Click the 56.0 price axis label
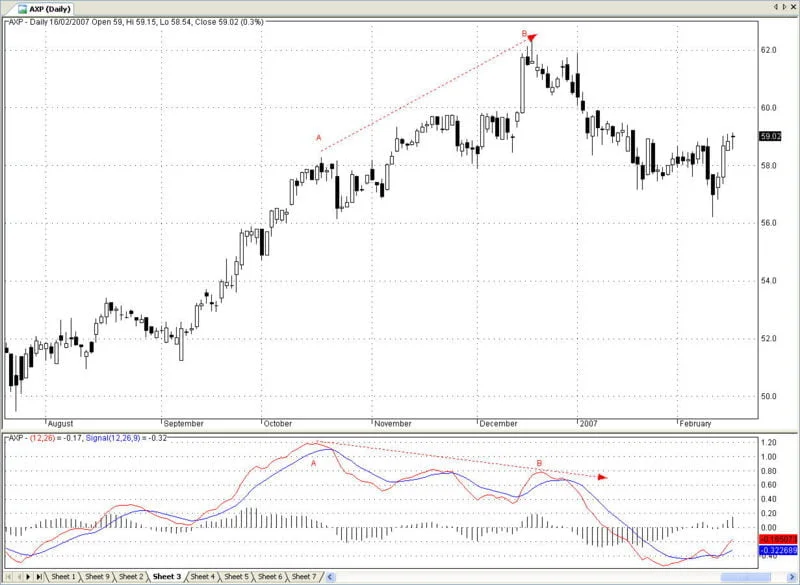The image size is (800, 585). point(768,223)
